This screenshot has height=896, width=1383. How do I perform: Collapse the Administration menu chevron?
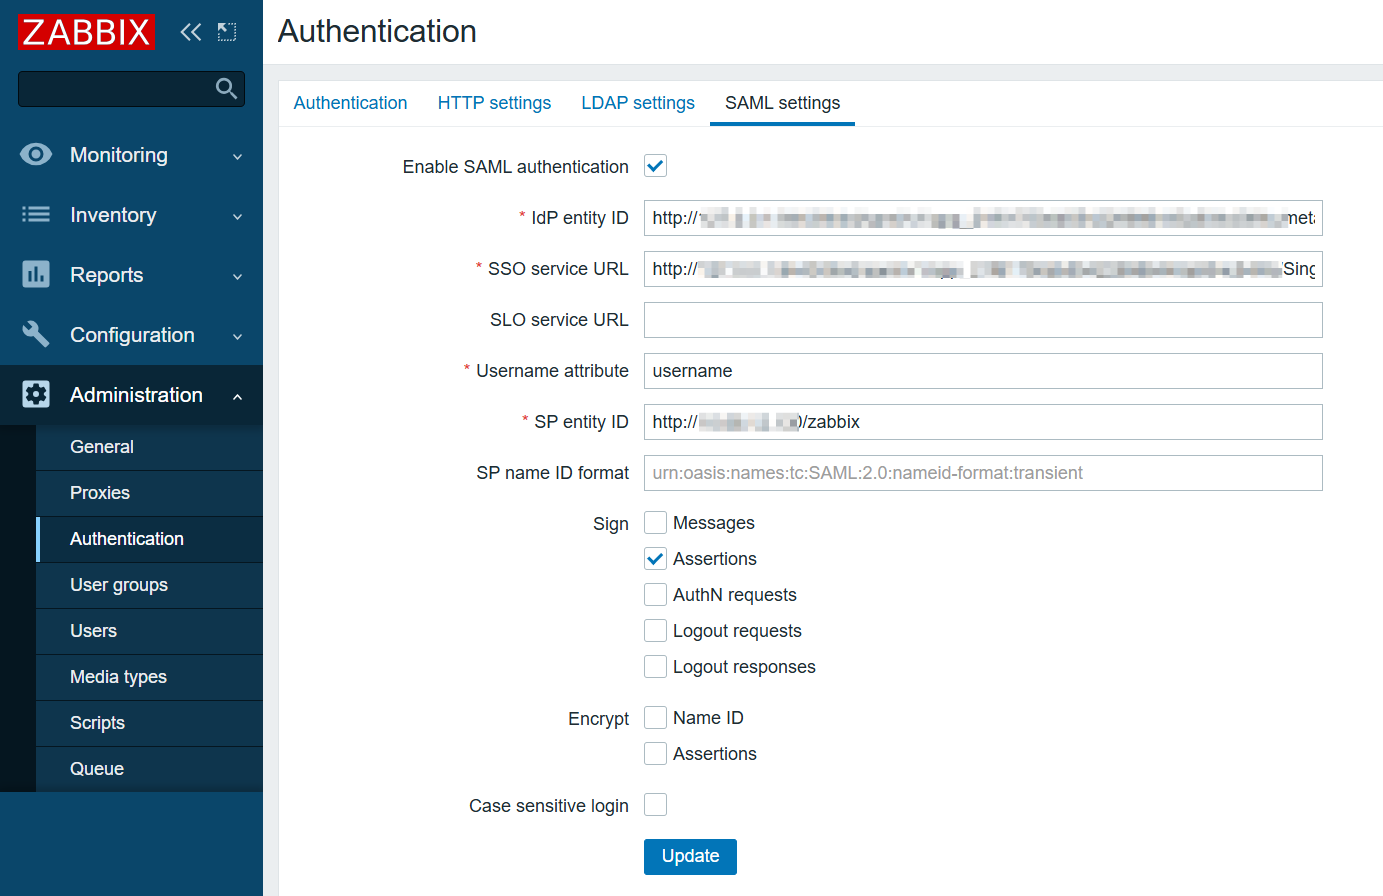coord(237,397)
